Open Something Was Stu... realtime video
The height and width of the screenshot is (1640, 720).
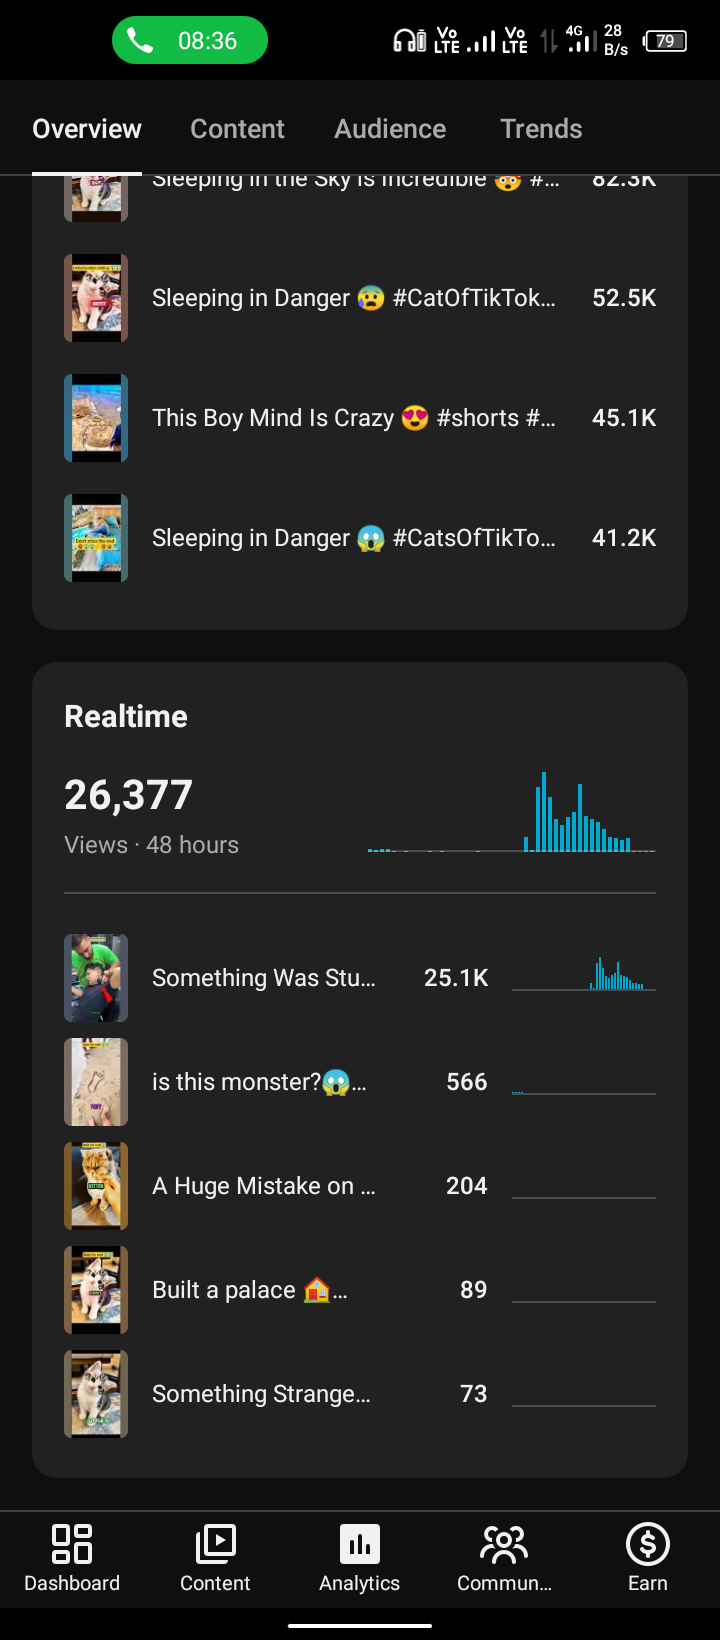[x=360, y=978]
